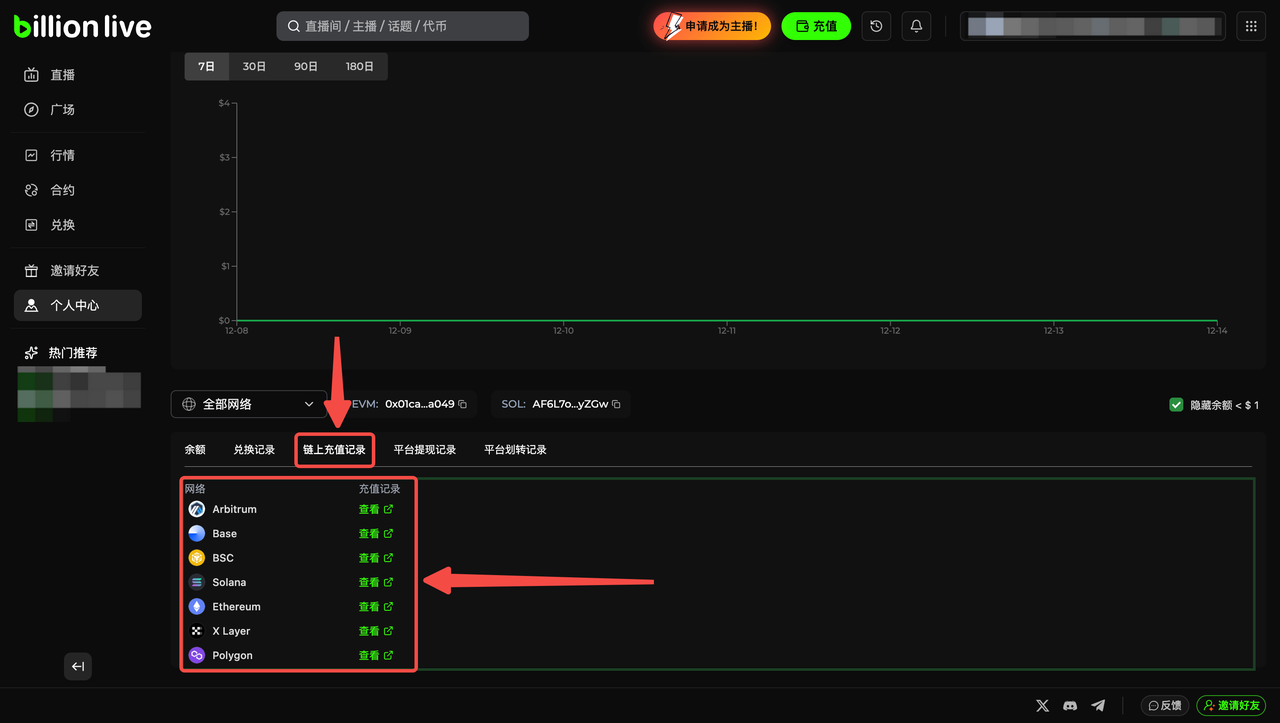
Task: Open the notifications bell
Action: pyautogui.click(x=916, y=26)
